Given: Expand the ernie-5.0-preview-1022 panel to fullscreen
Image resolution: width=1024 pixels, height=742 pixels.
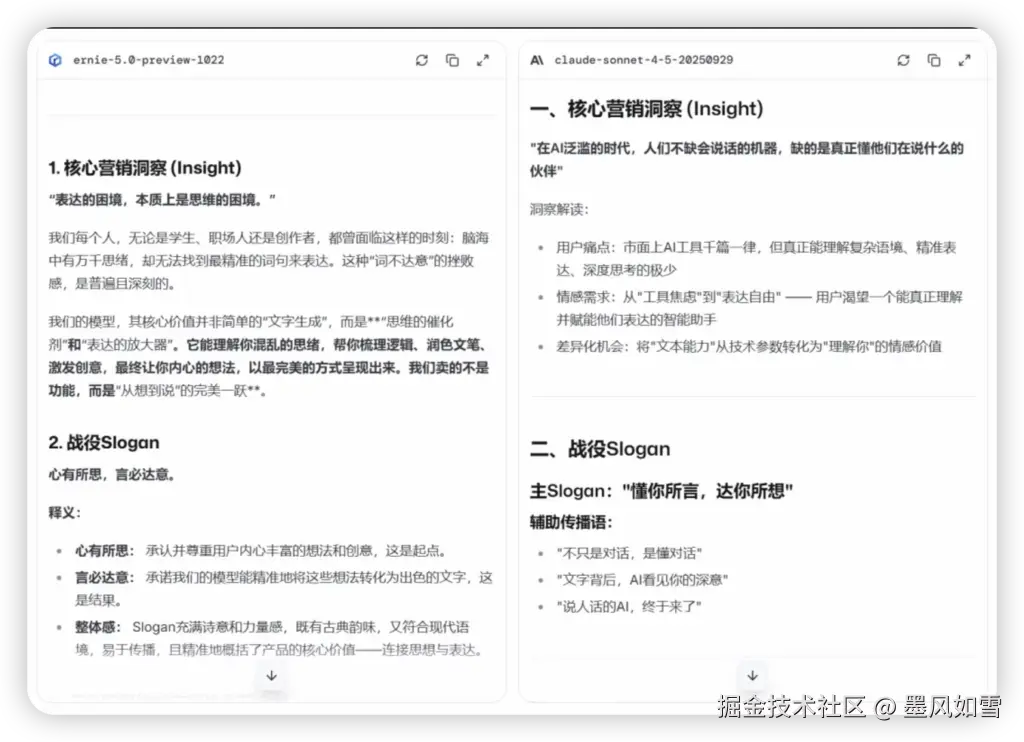Looking at the screenshot, I should pos(483,60).
